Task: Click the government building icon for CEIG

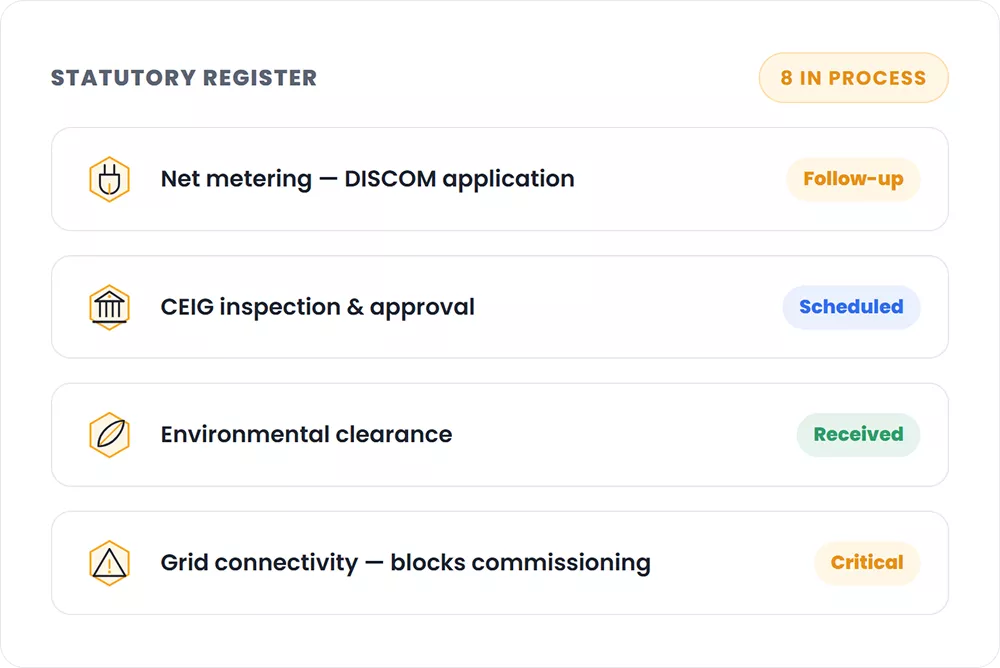Action: point(110,307)
